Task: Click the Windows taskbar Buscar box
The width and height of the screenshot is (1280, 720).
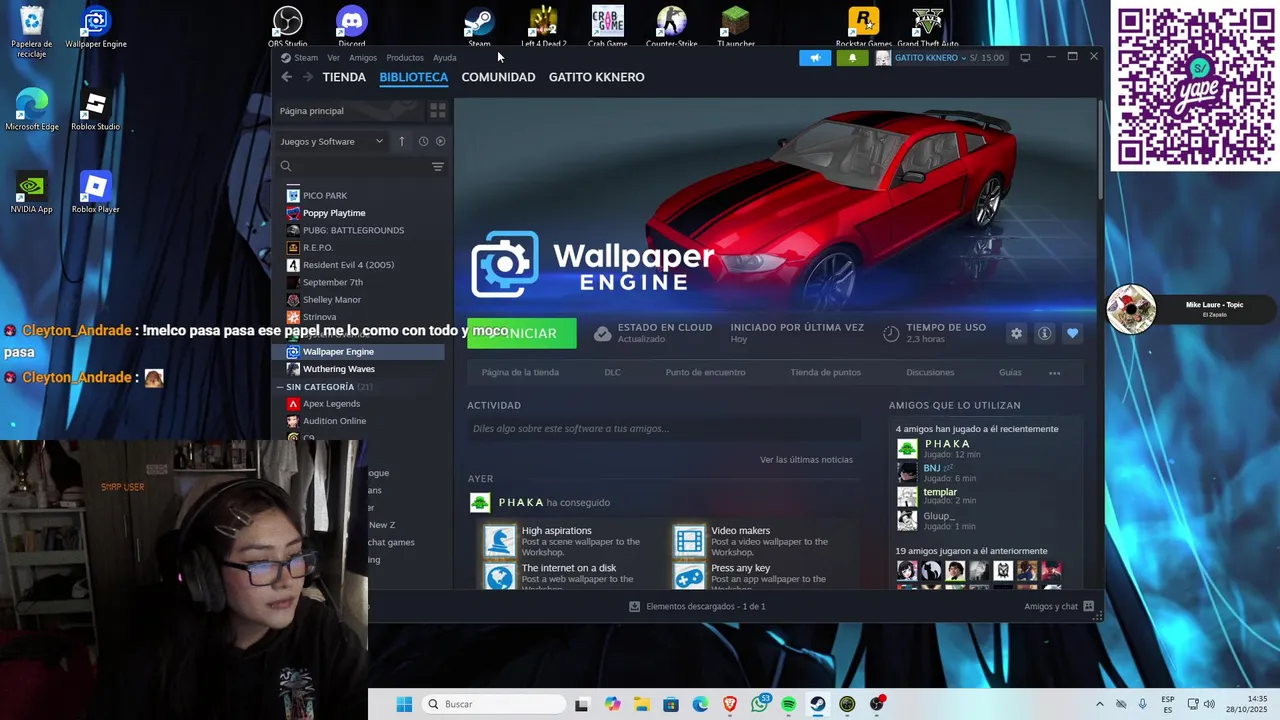Action: point(493,704)
